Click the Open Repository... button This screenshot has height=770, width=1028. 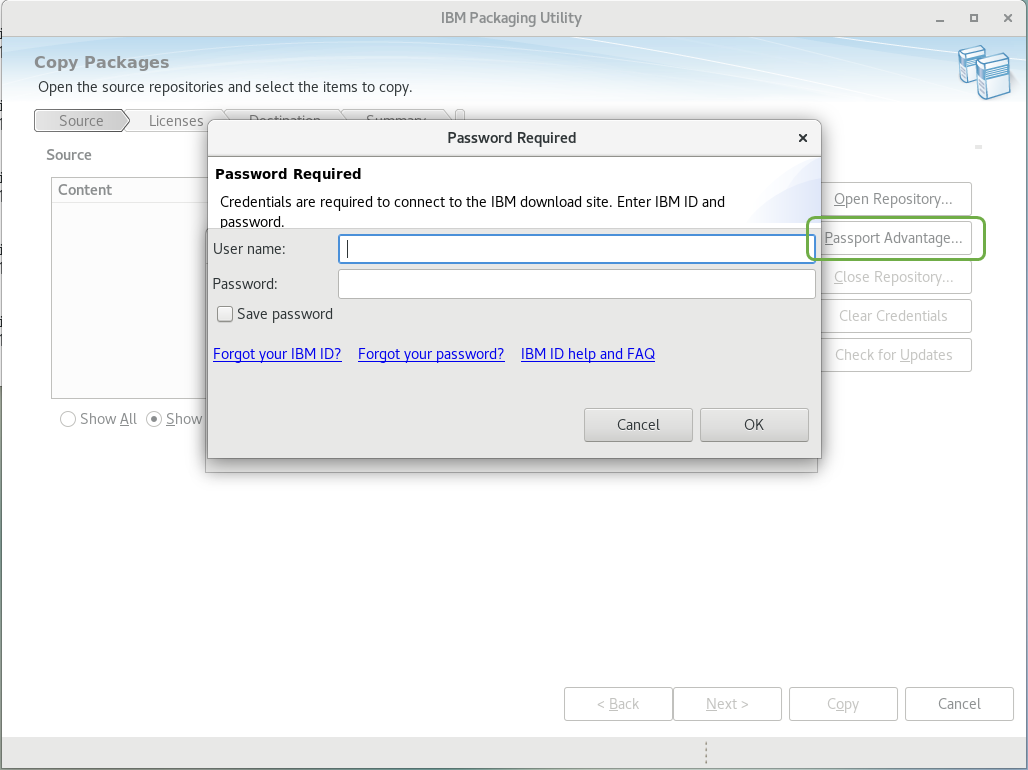click(896, 199)
